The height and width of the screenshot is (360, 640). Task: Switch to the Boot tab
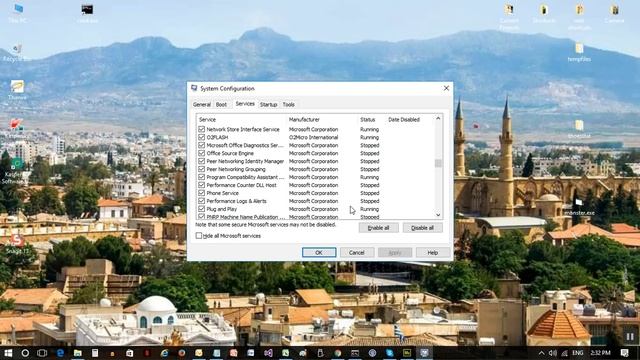[x=221, y=104]
